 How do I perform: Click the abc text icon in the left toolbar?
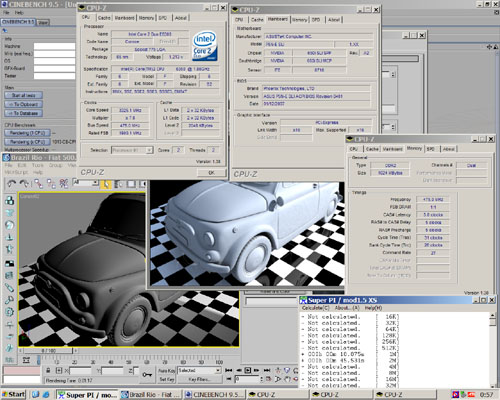click(x=9, y=360)
